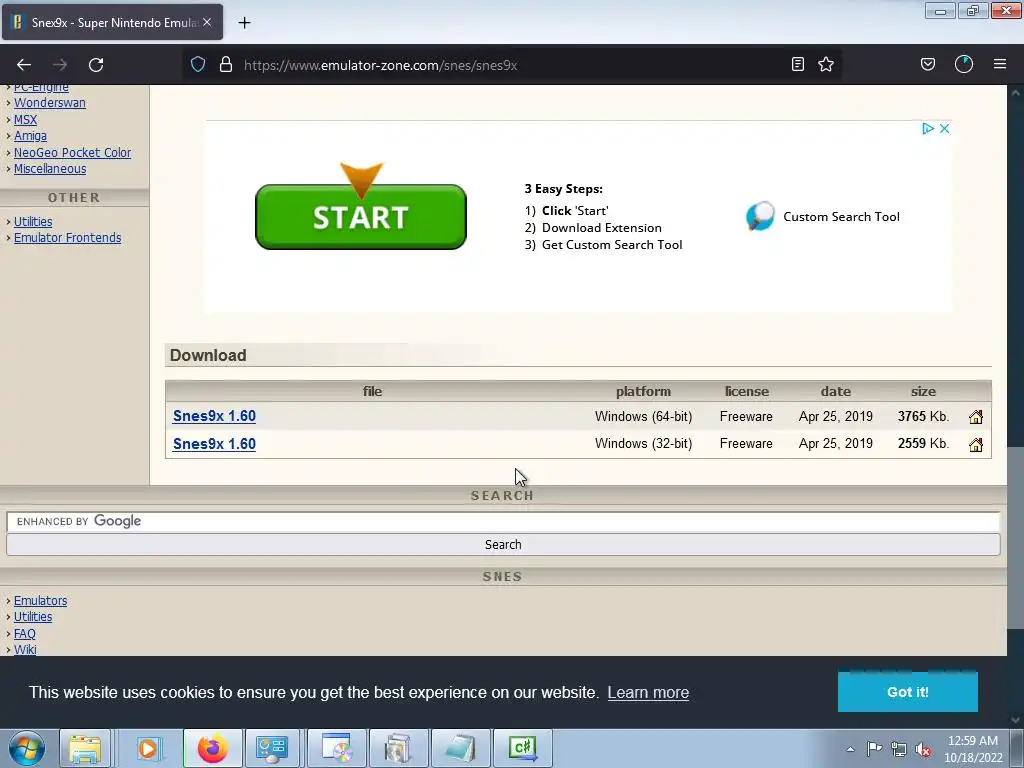Switch to Firefox in the taskbar
The width and height of the screenshot is (1024, 768).
click(213, 748)
